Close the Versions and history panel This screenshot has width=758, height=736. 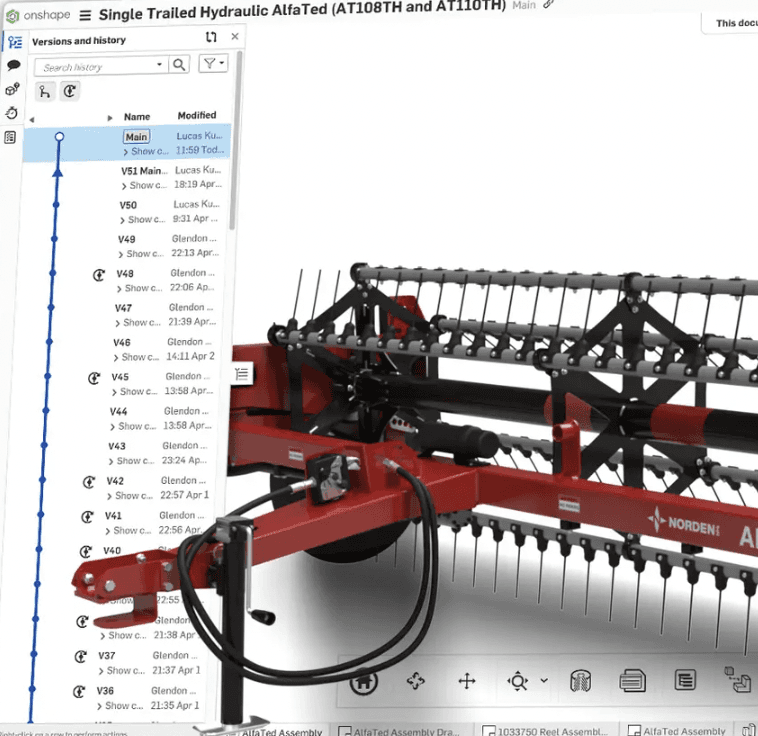235,36
